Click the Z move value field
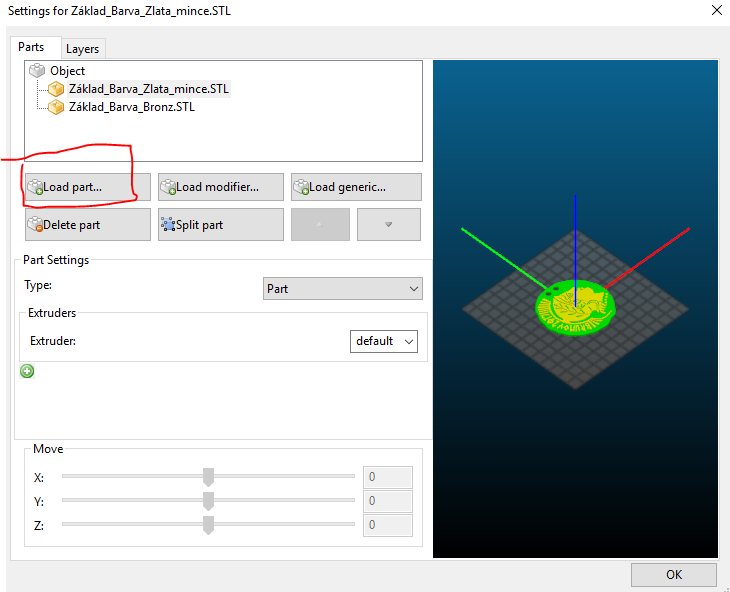 point(388,525)
